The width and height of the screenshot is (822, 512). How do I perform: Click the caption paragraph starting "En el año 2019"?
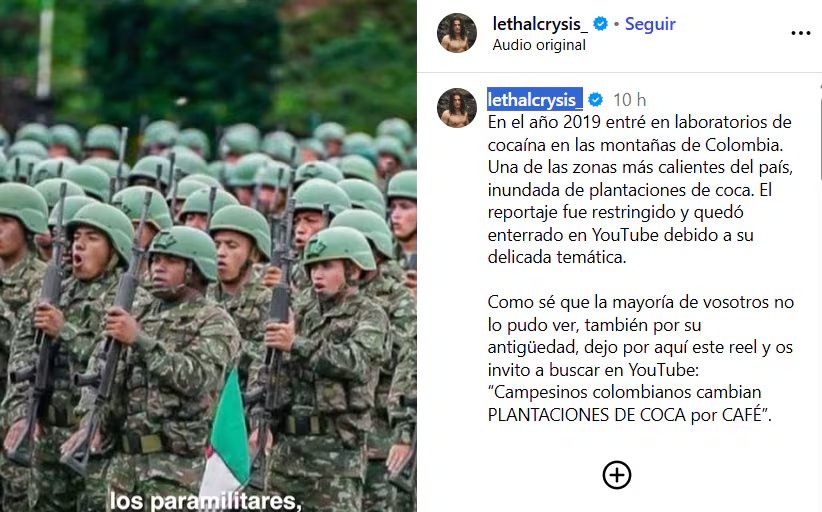click(640, 190)
